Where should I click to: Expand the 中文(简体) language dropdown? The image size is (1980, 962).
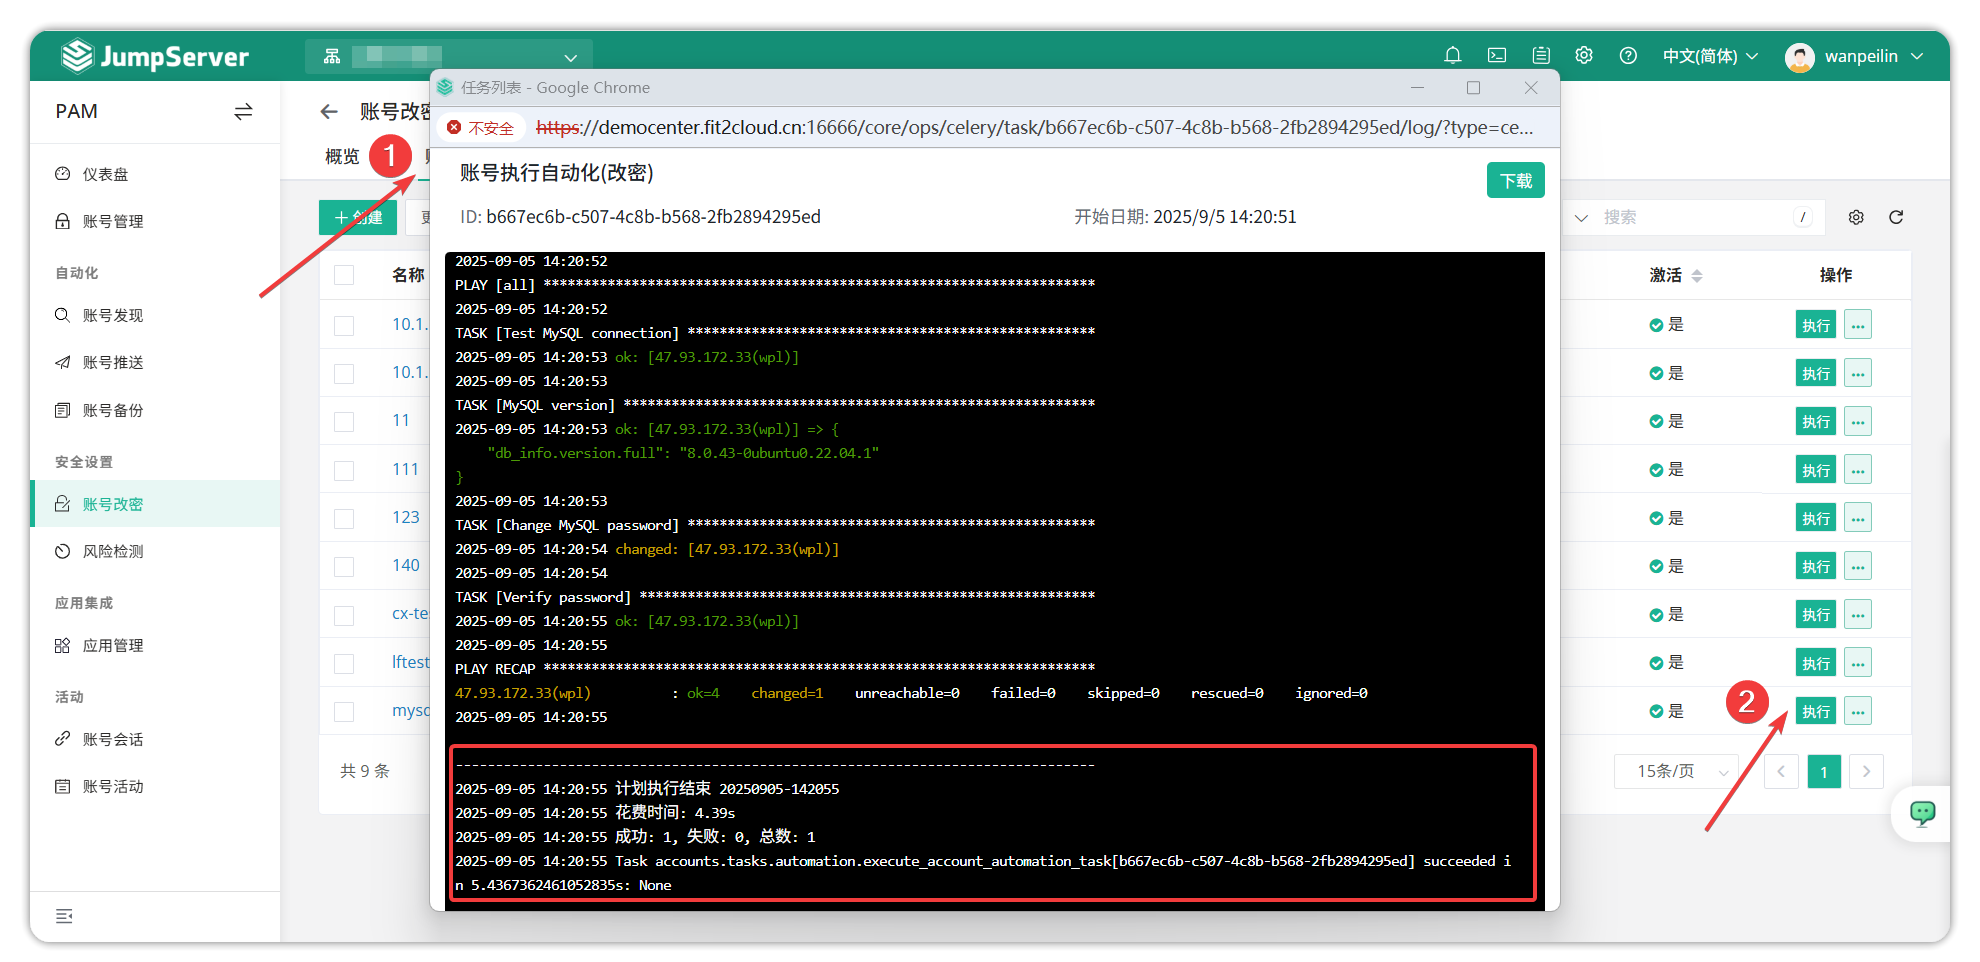(x=1709, y=56)
